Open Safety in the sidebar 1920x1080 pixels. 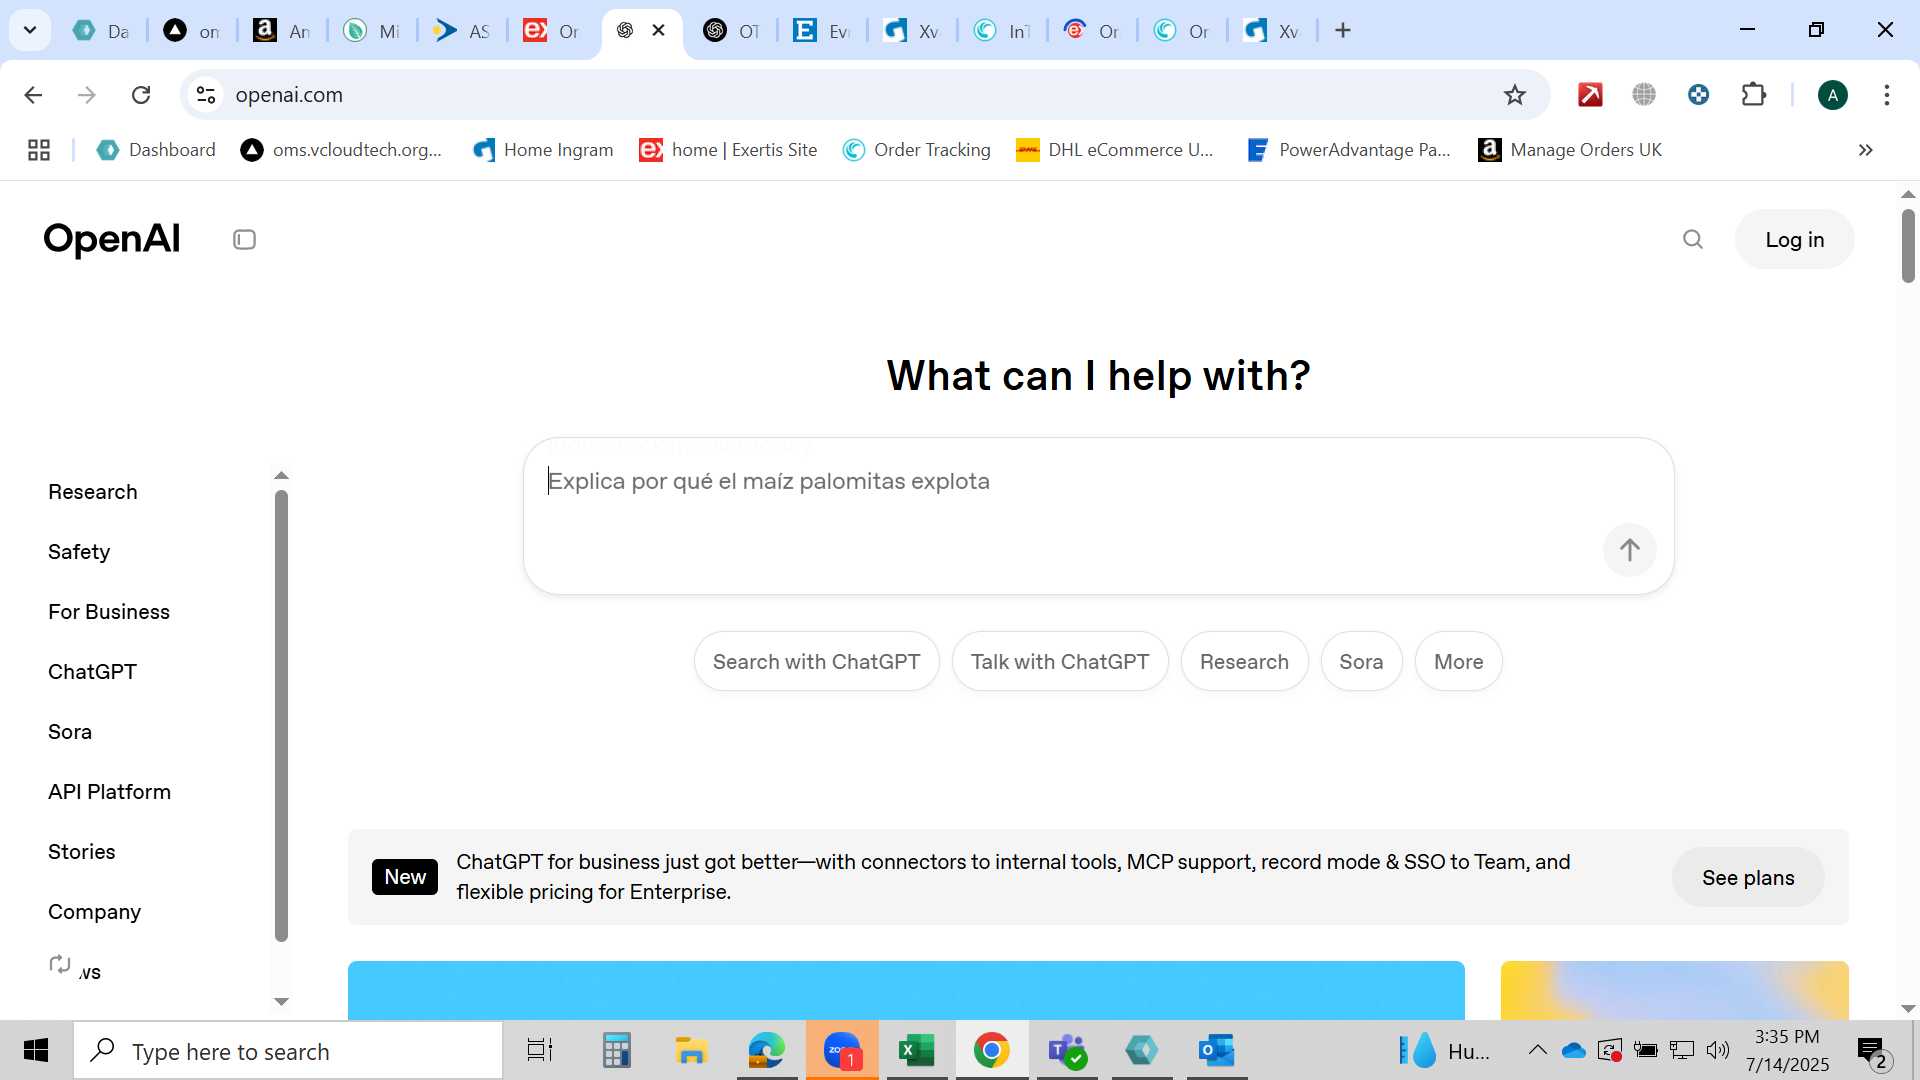pyautogui.click(x=79, y=552)
